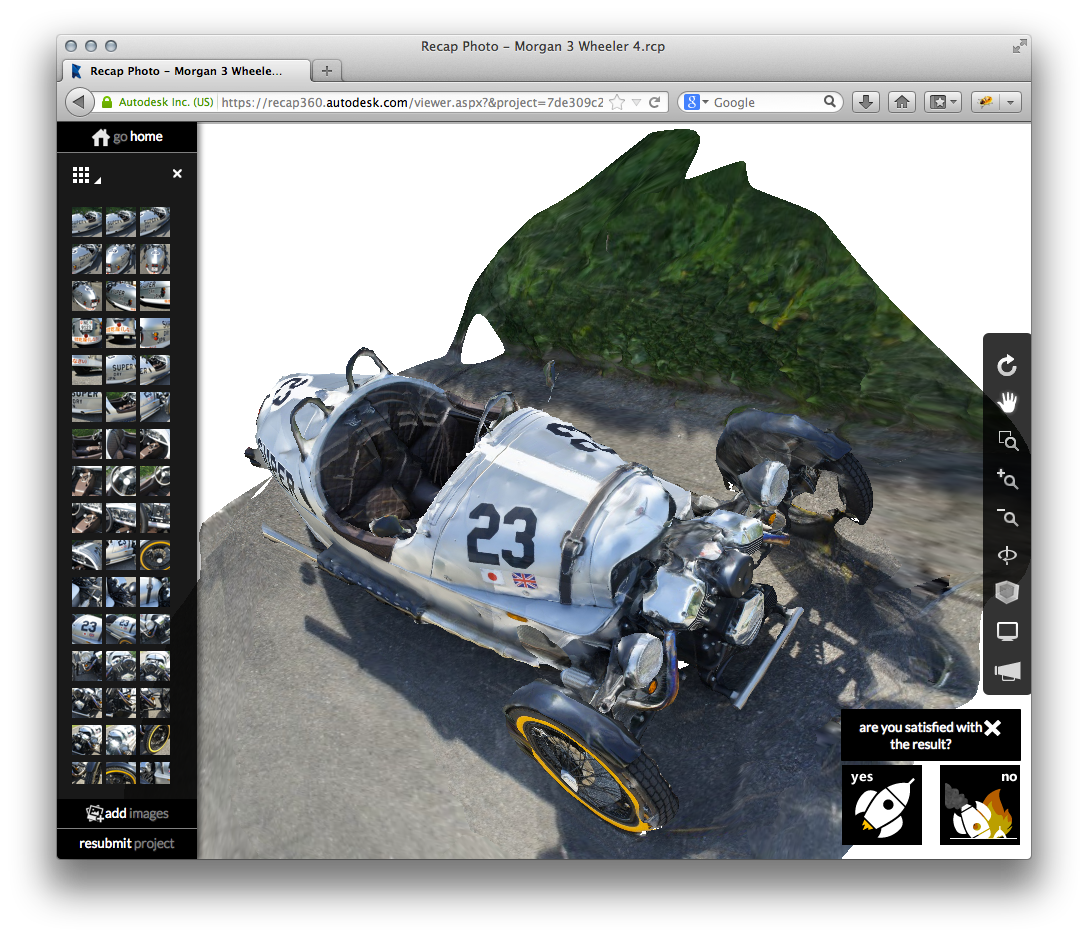The height and width of the screenshot is (938, 1088).
Task: Select the pan hand tool
Action: (1007, 403)
